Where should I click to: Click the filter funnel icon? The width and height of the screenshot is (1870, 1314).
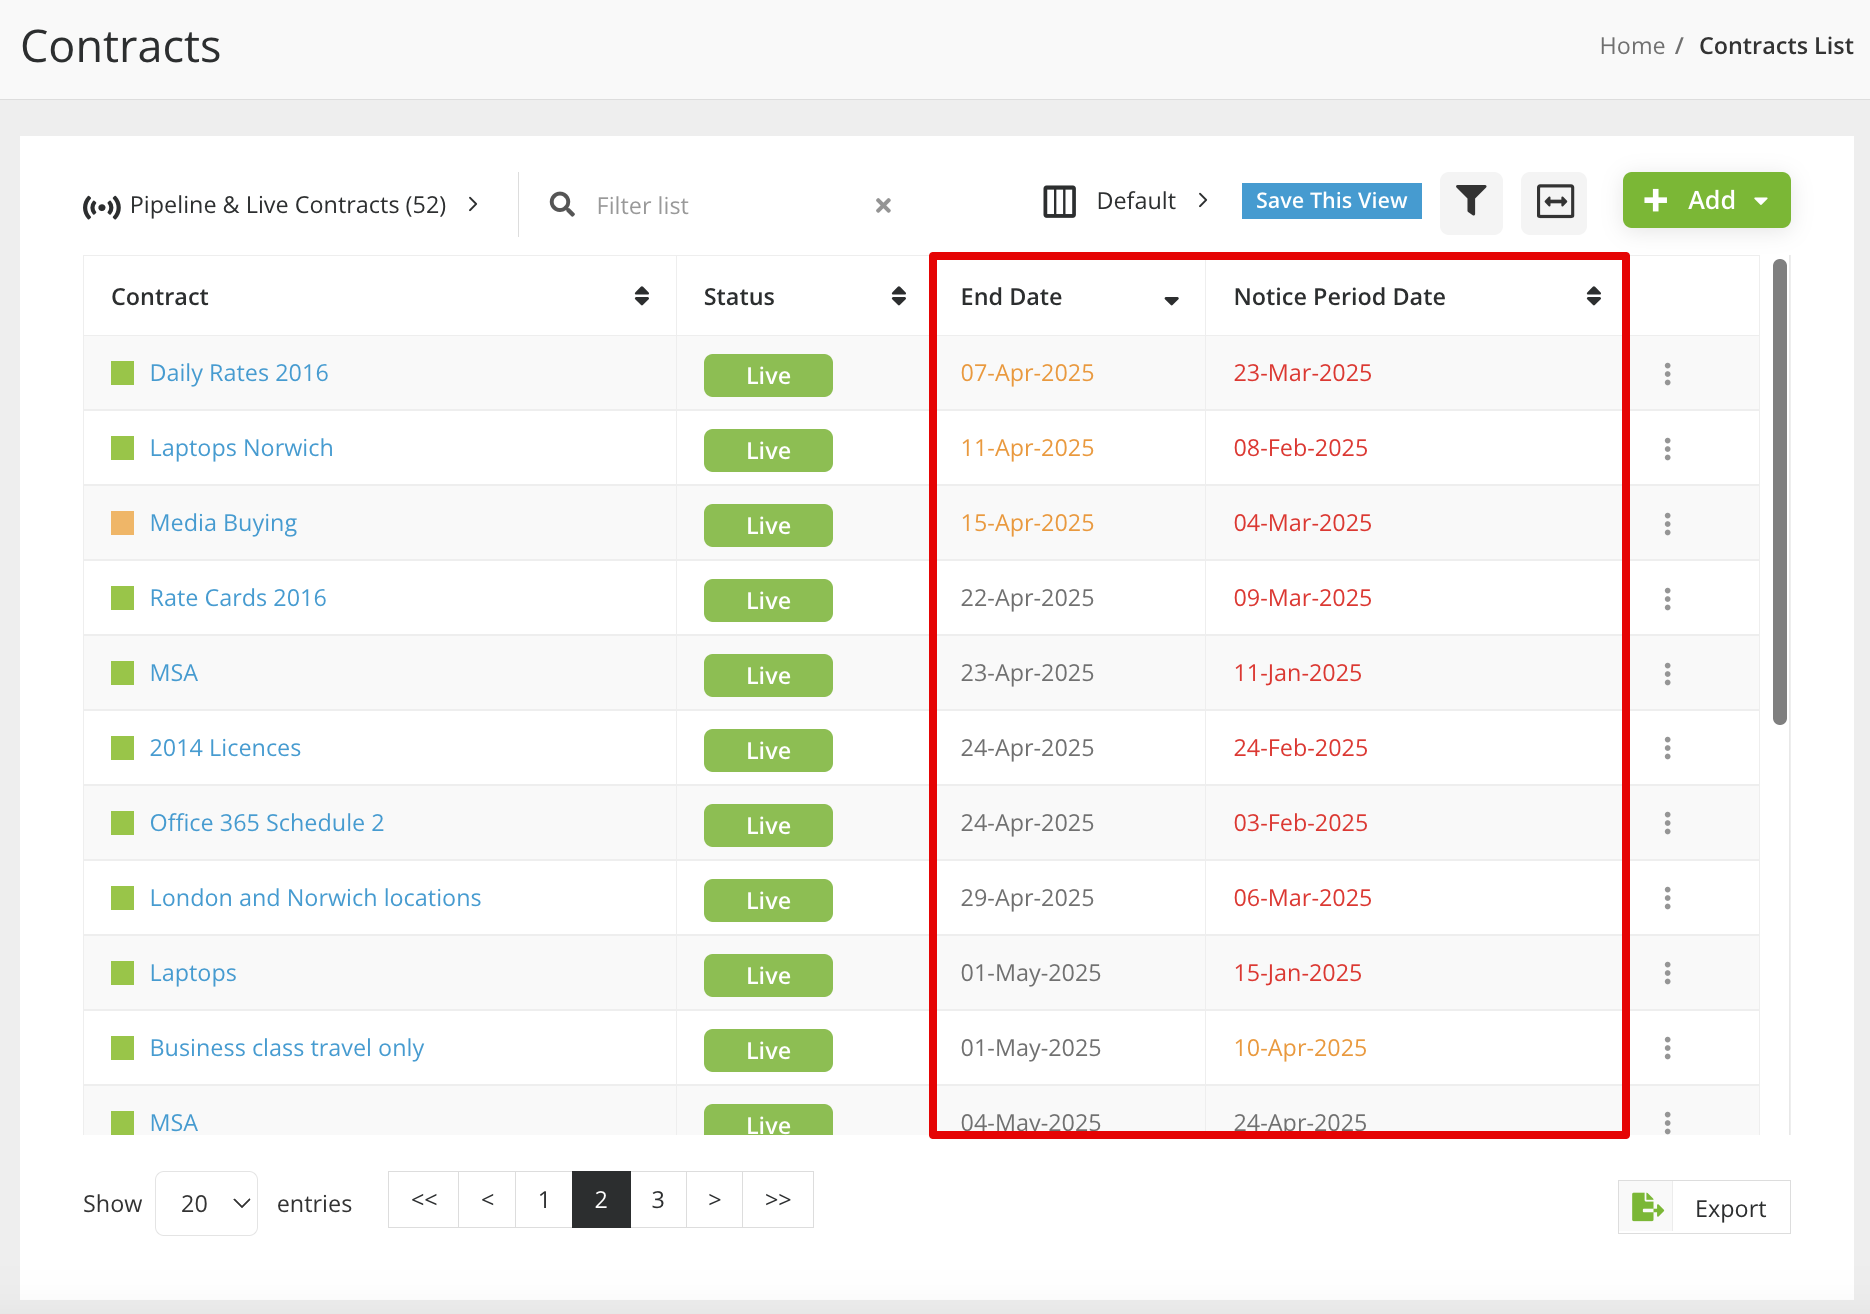(x=1470, y=202)
